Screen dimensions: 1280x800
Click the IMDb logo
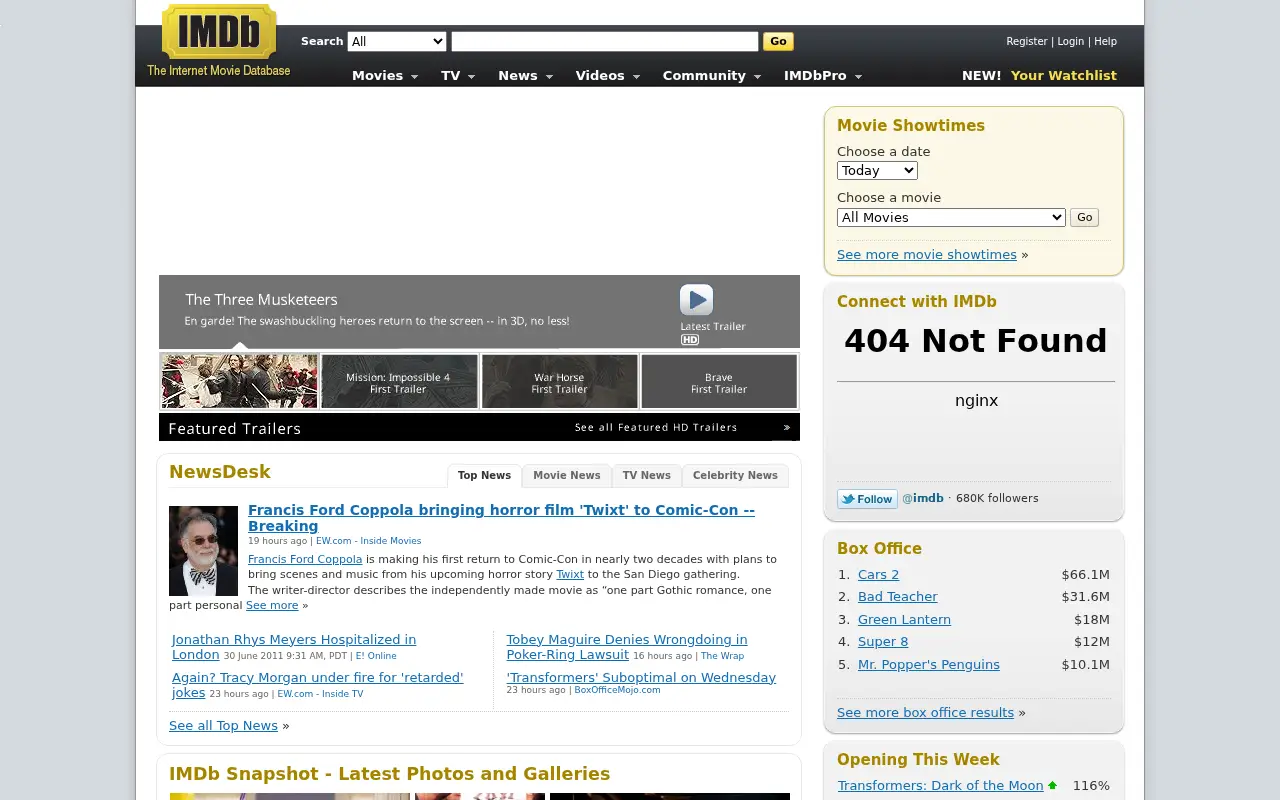point(219,32)
